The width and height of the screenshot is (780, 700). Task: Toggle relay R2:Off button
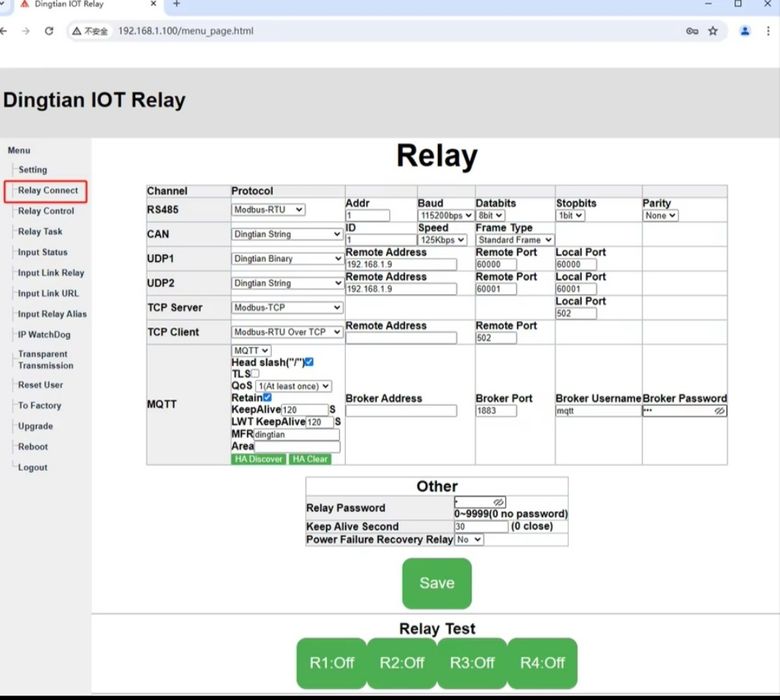[x=402, y=663]
